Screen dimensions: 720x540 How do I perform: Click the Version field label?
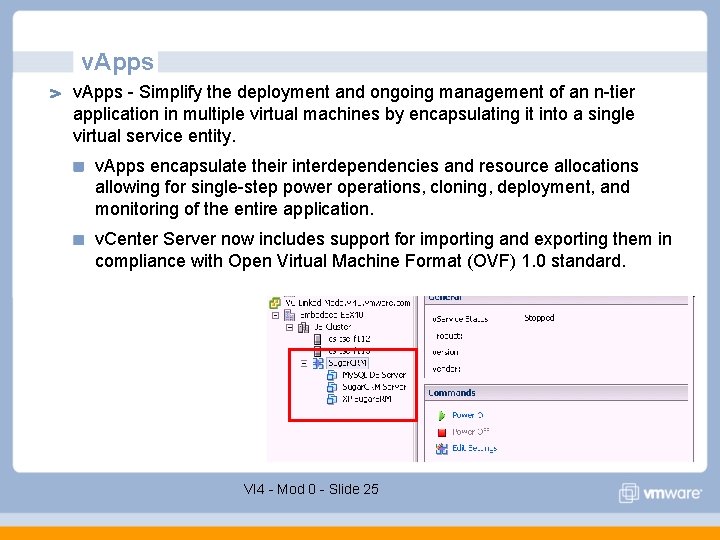(x=445, y=352)
